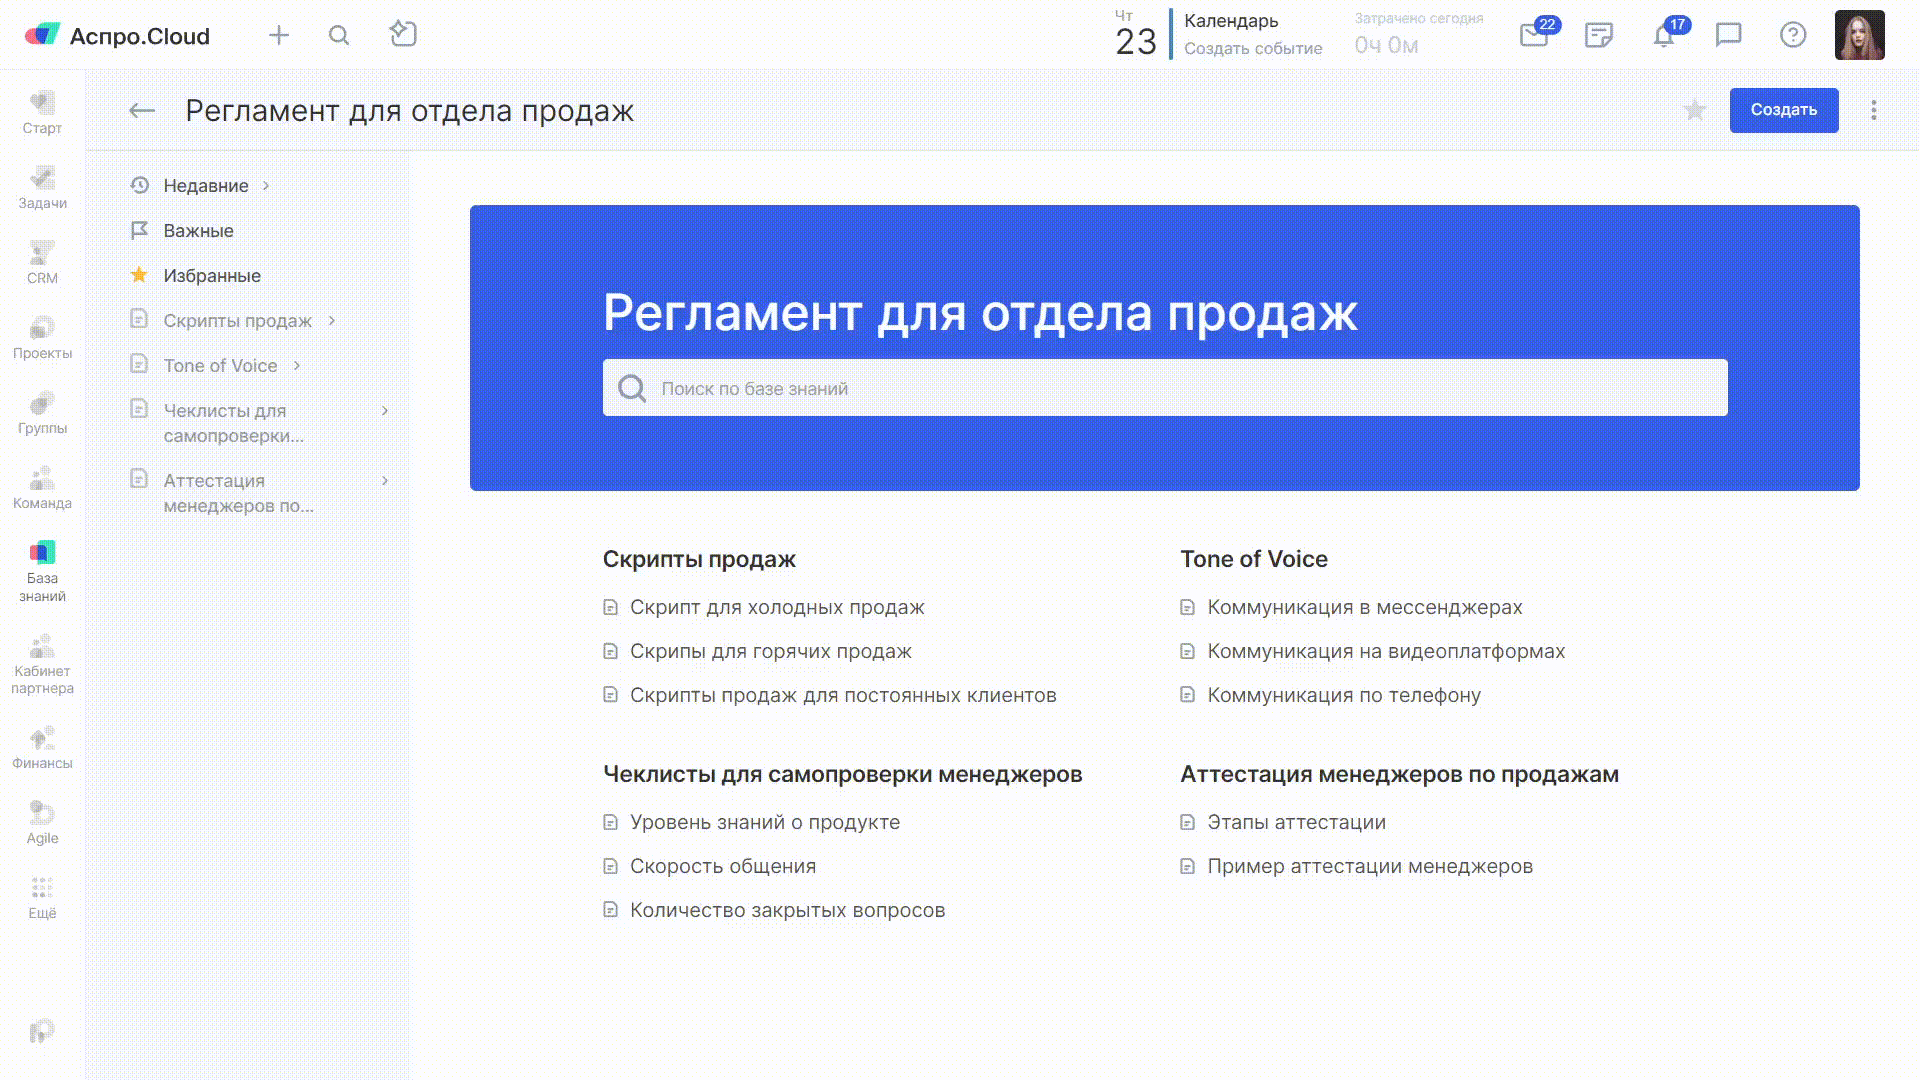Open the notes icon in top bar
The image size is (1920, 1080).
coord(1599,36)
